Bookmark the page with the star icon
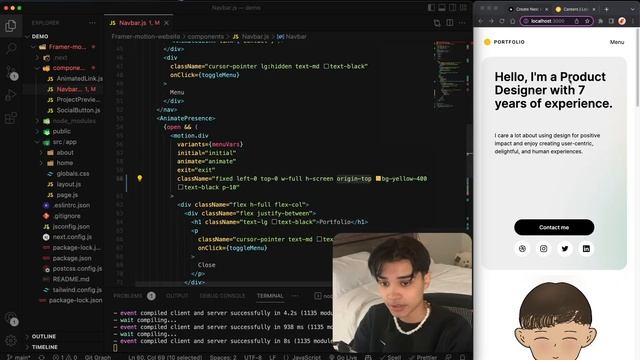This screenshot has height=360, width=640. [587, 21]
